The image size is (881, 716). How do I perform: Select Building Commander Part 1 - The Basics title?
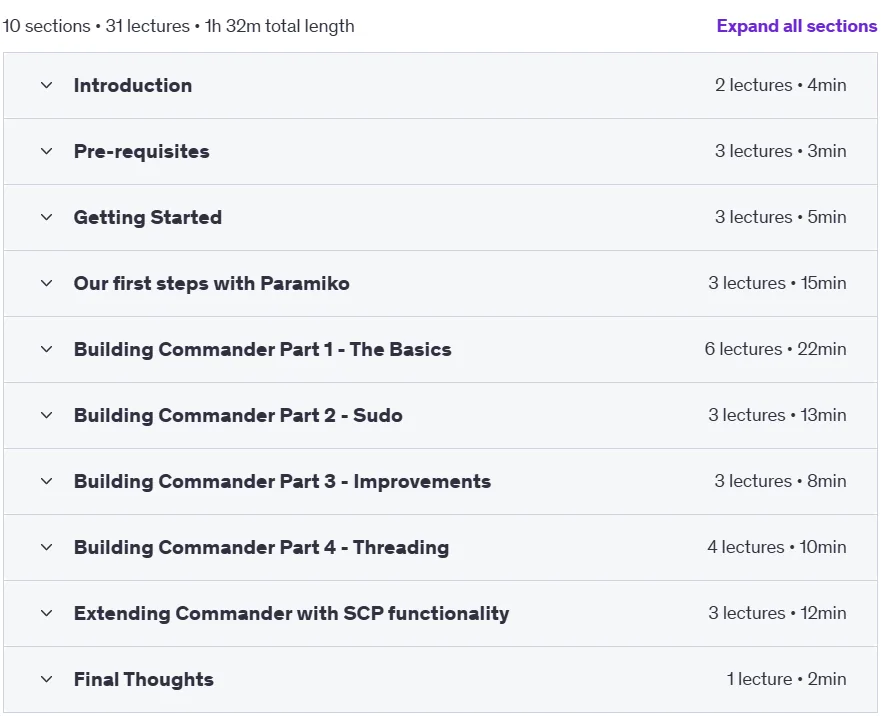262,349
